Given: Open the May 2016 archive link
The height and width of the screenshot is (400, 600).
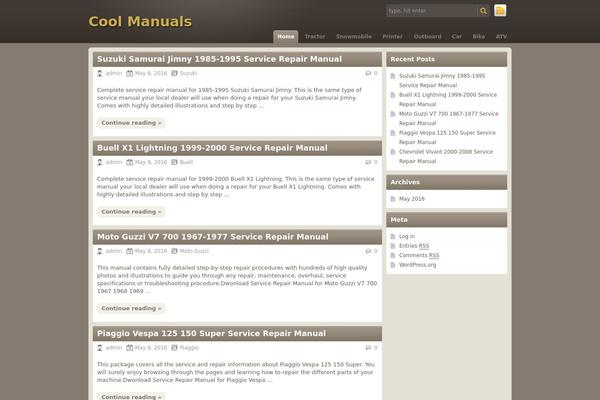Looking at the screenshot, I should (x=412, y=199).
